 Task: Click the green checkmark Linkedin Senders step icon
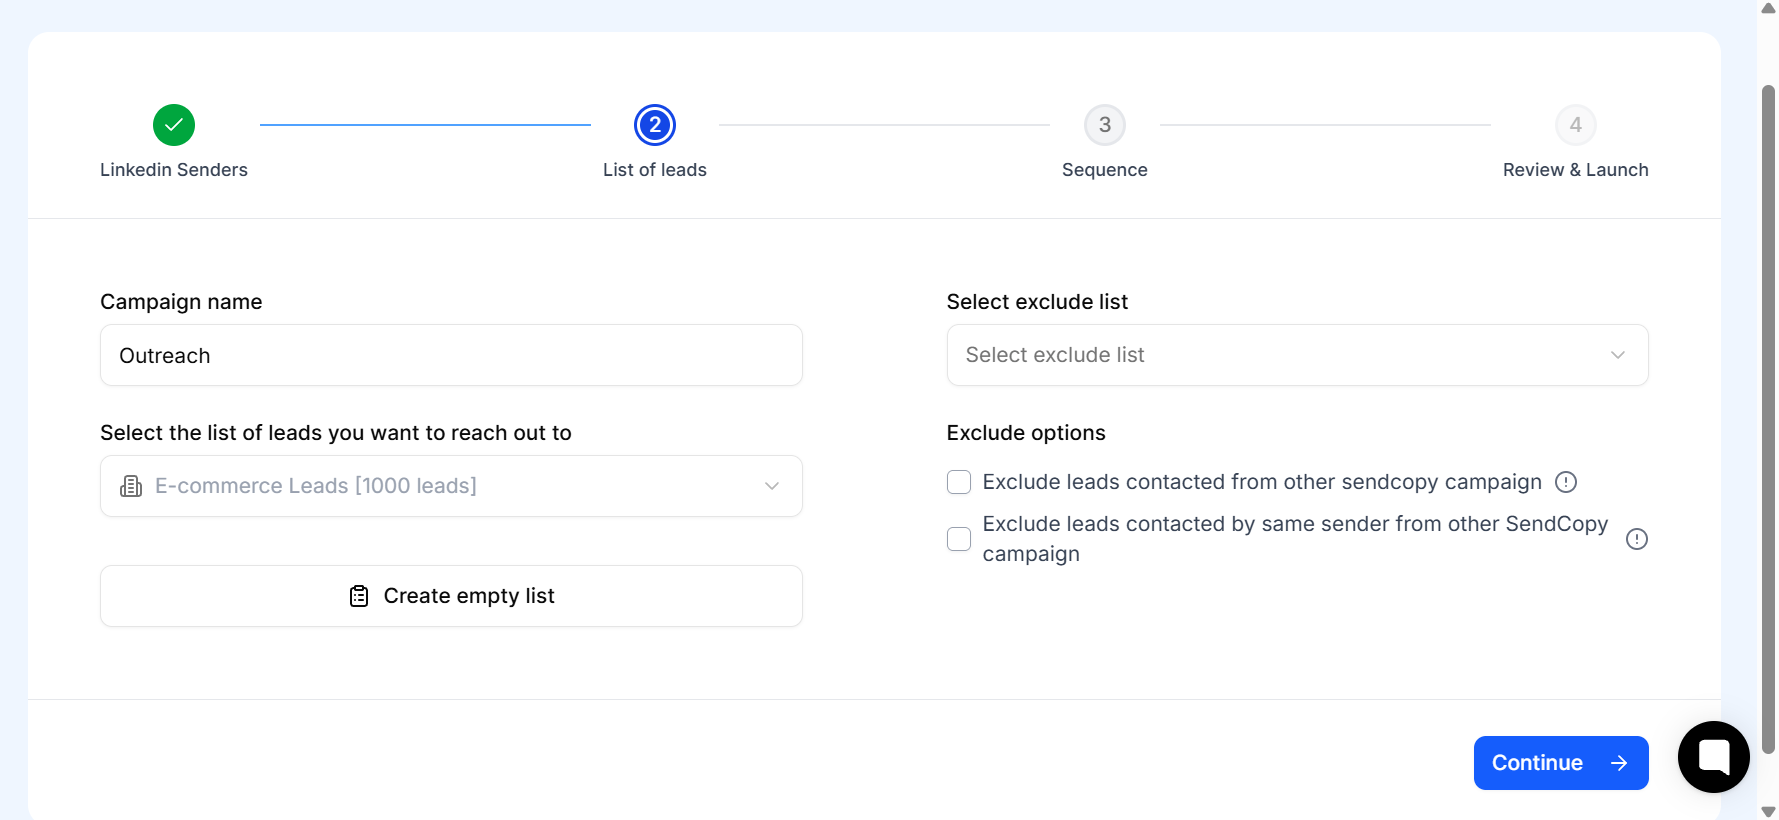click(x=174, y=125)
